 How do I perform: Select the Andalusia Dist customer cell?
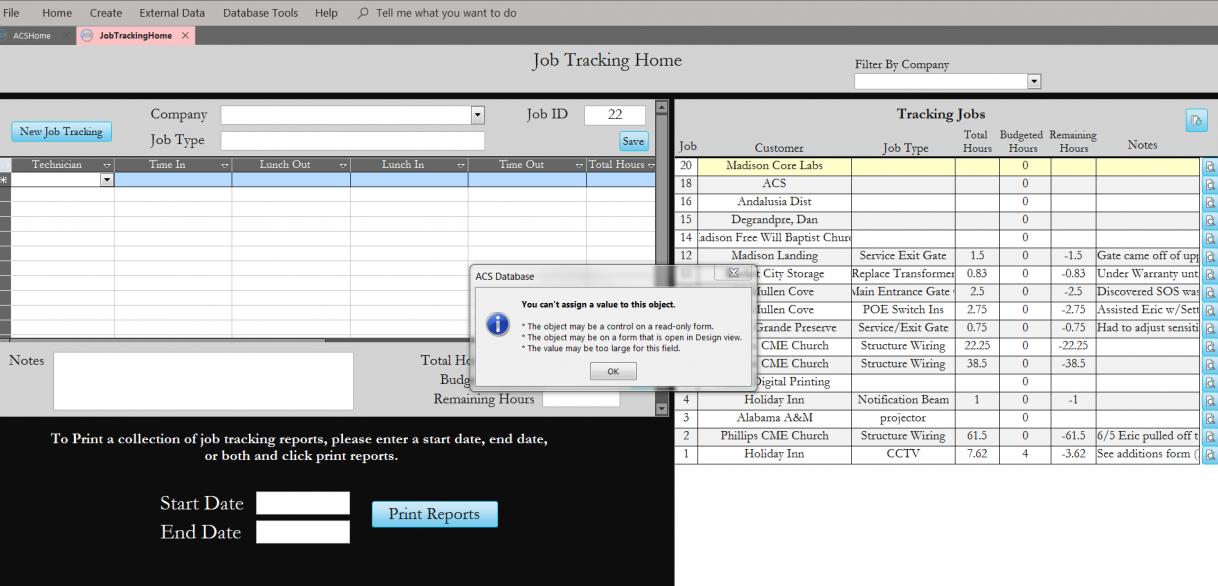(x=774, y=202)
